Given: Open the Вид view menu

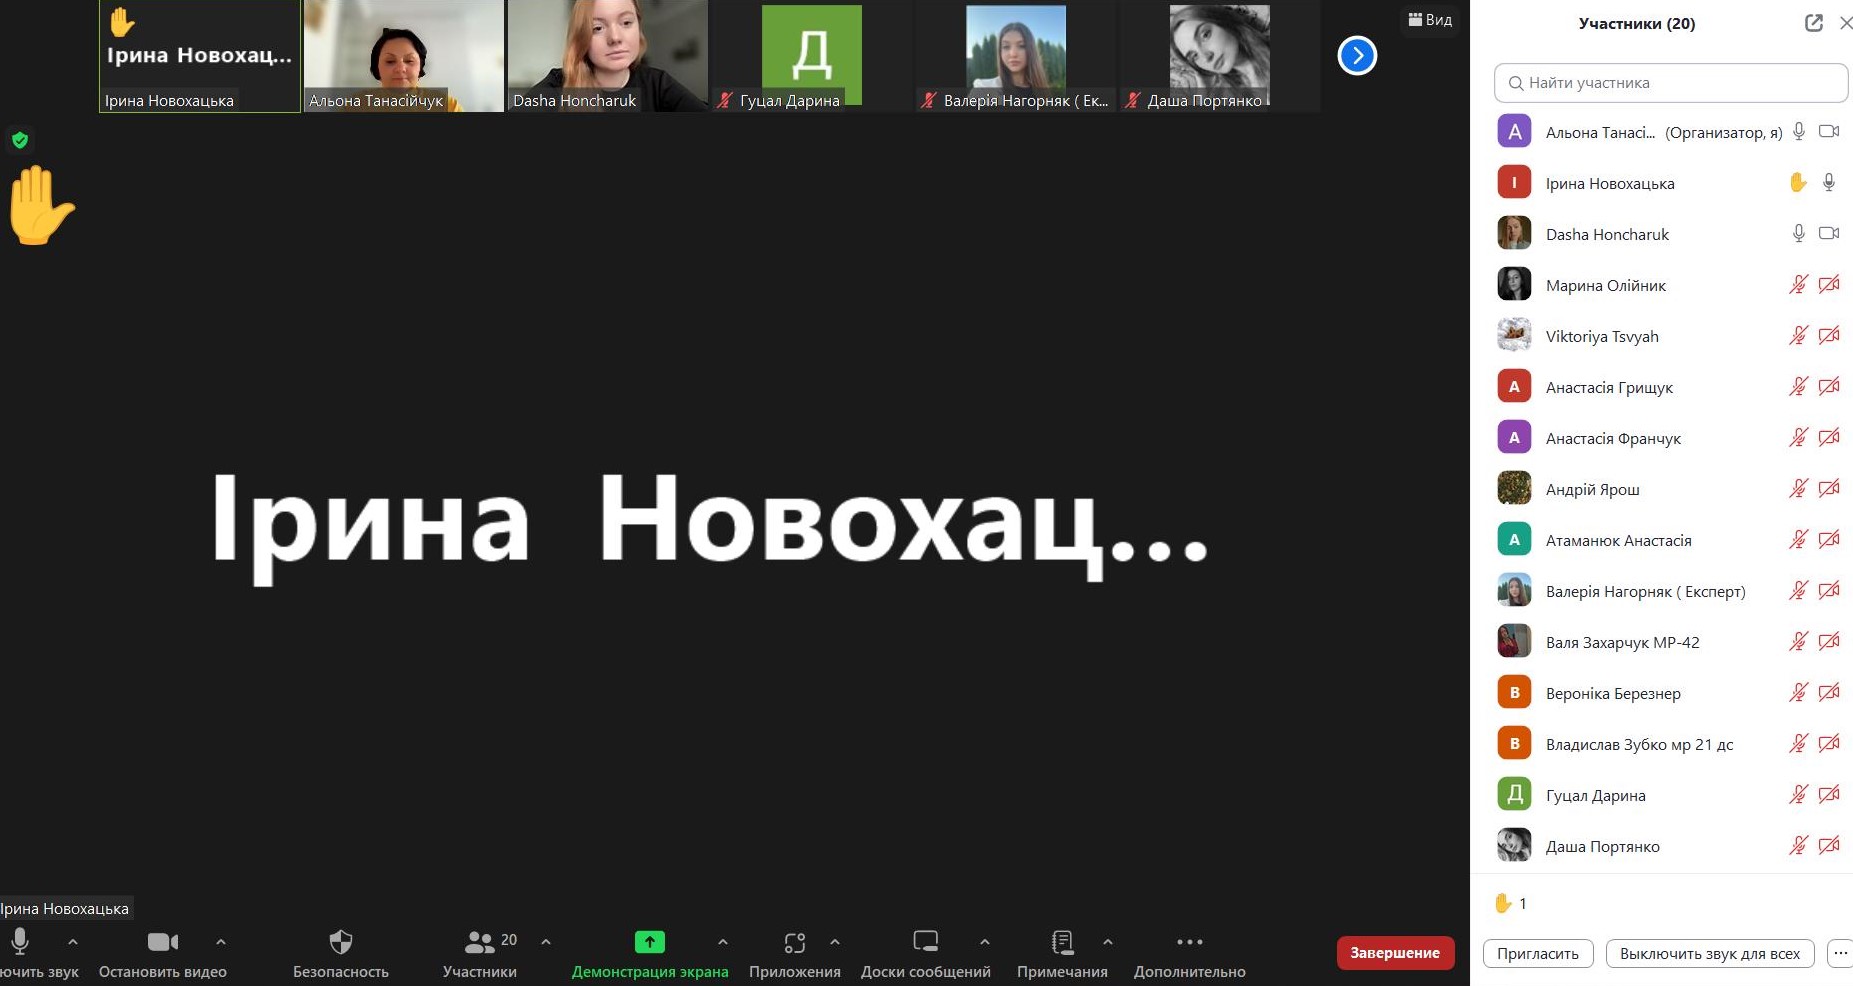Looking at the screenshot, I should [x=1430, y=20].
